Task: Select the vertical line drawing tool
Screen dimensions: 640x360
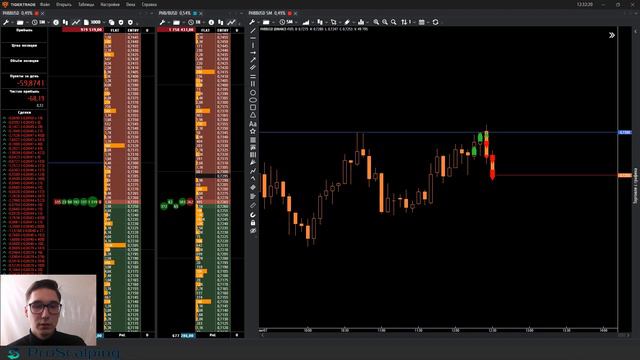Action: pyautogui.click(x=253, y=45)
